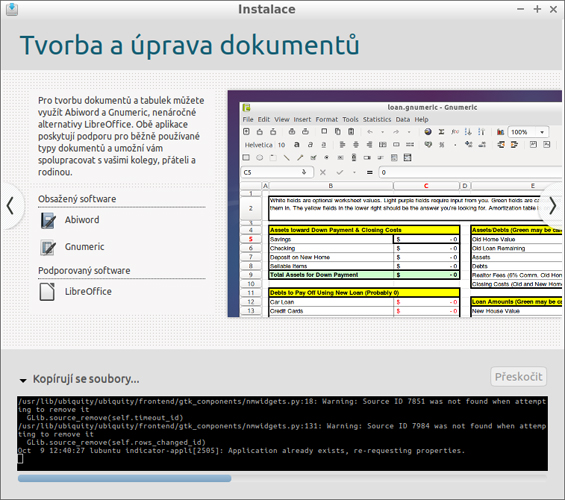The image size is (565, 500).
Task: Click the installer icon in the title bar
Action: click(12, 9)
